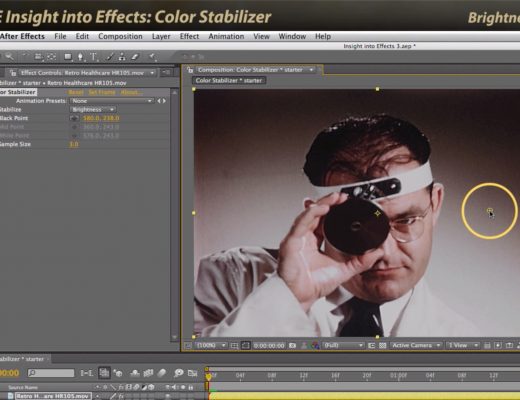Open the Active Camera dropdown
Image resolution: width=520 pixels, height=400 pixels.
pos(416,346)
